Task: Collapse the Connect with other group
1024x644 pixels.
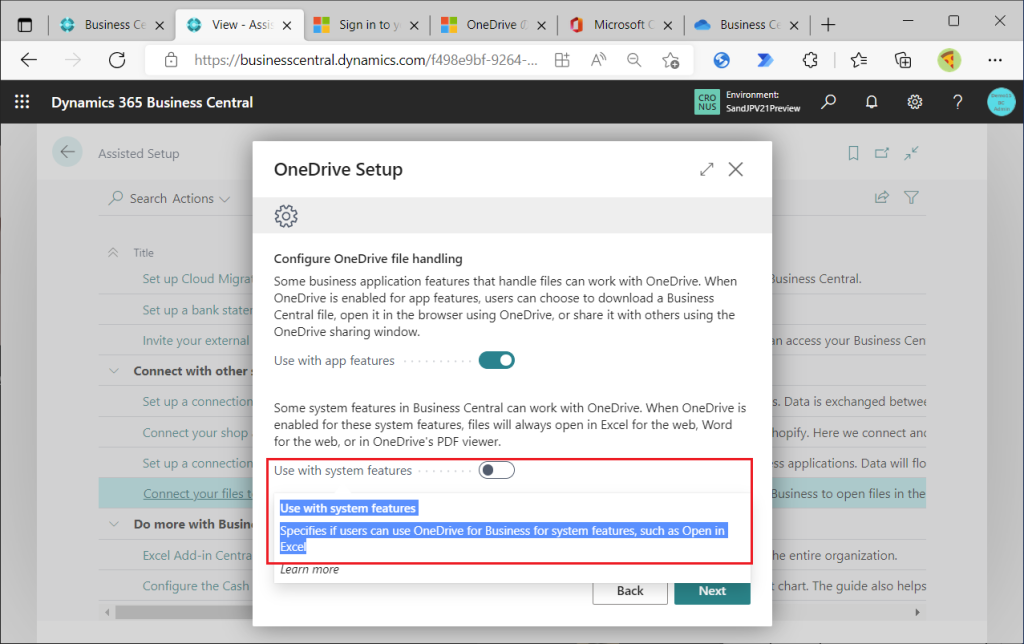Action: pyautogui.click(x=114, y=371)
